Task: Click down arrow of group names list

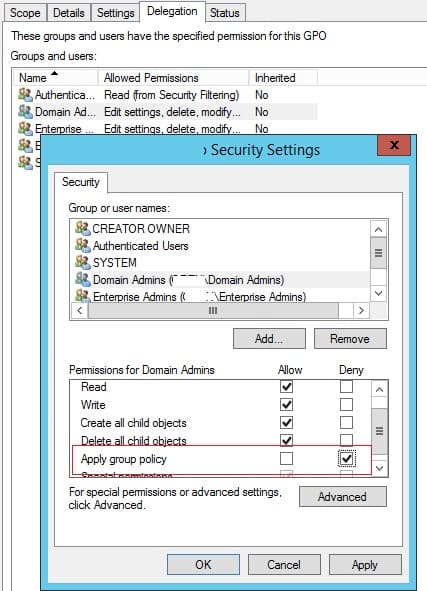Action: (x=379, y=293)
